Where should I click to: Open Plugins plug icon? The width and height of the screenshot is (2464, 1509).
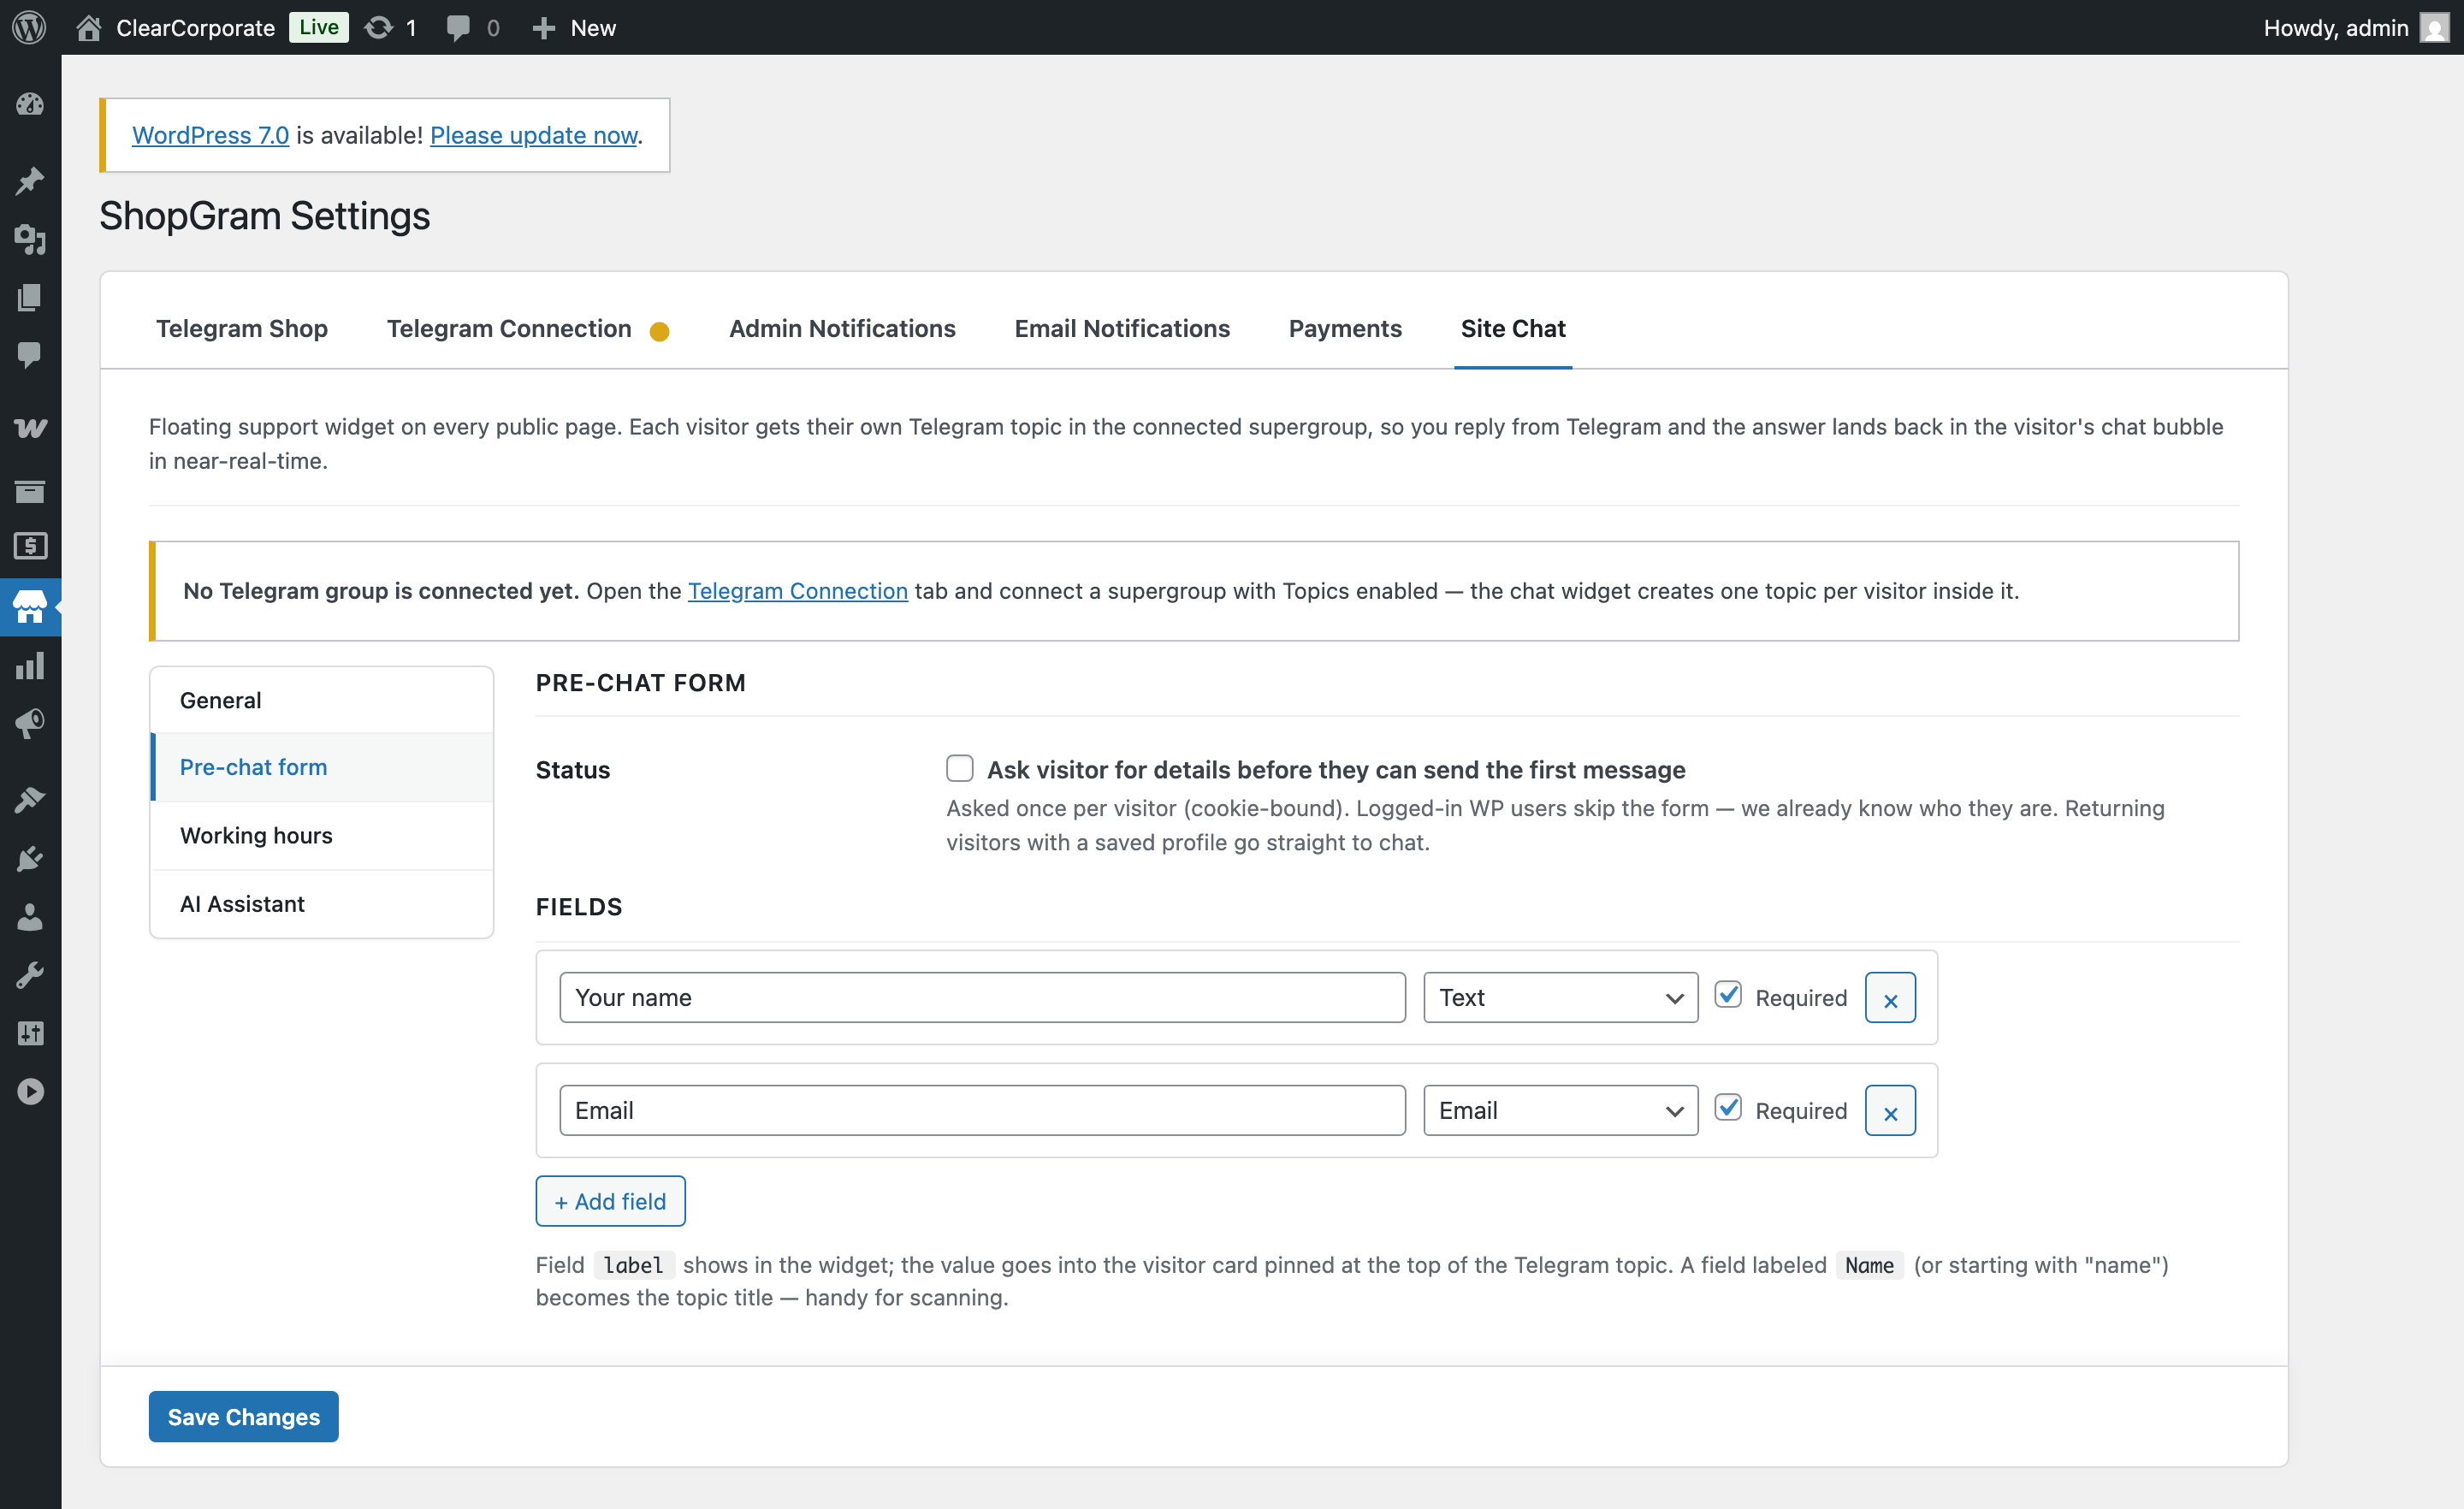[30, 858]
